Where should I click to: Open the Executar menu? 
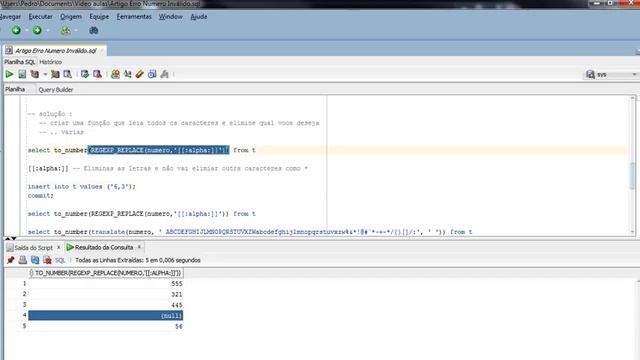coord(40,17)
